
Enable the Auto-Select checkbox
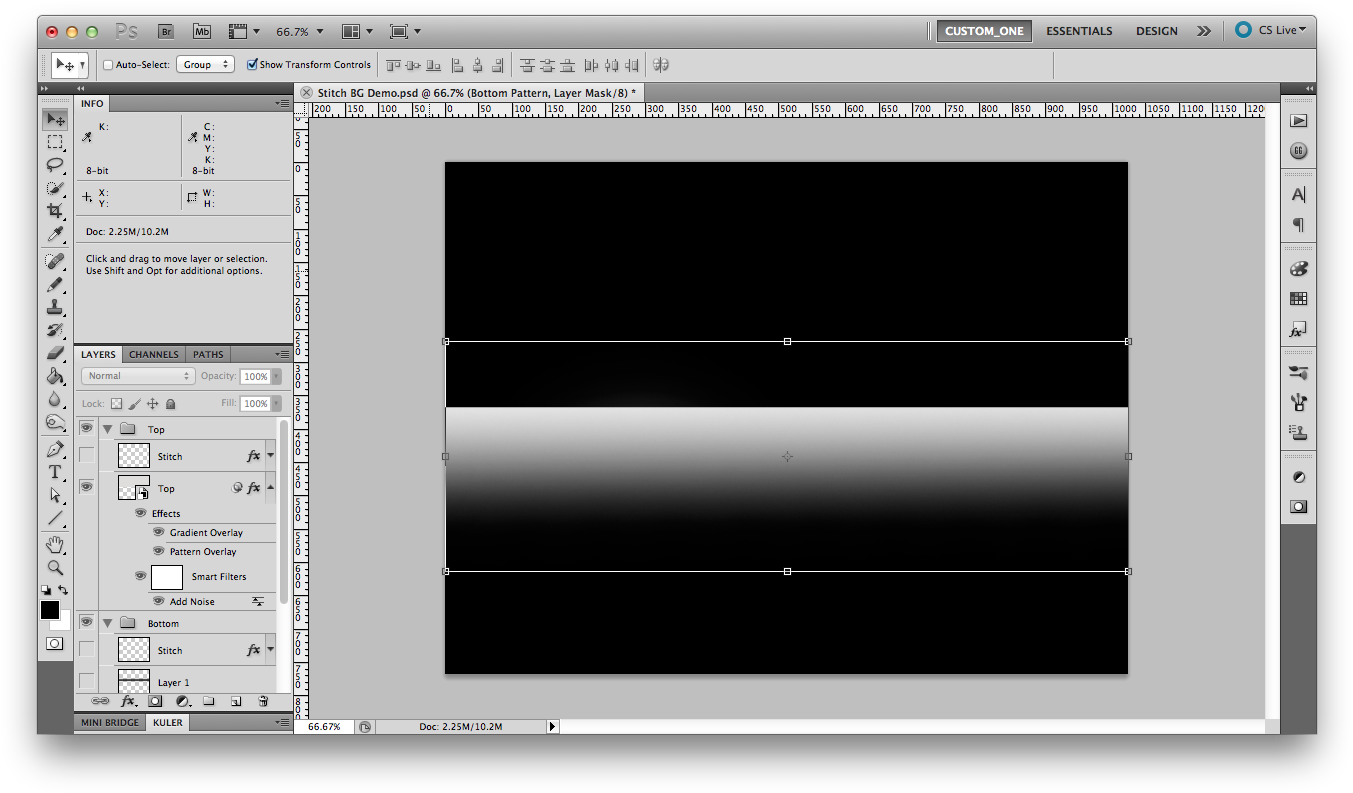[x=107, y=64]
